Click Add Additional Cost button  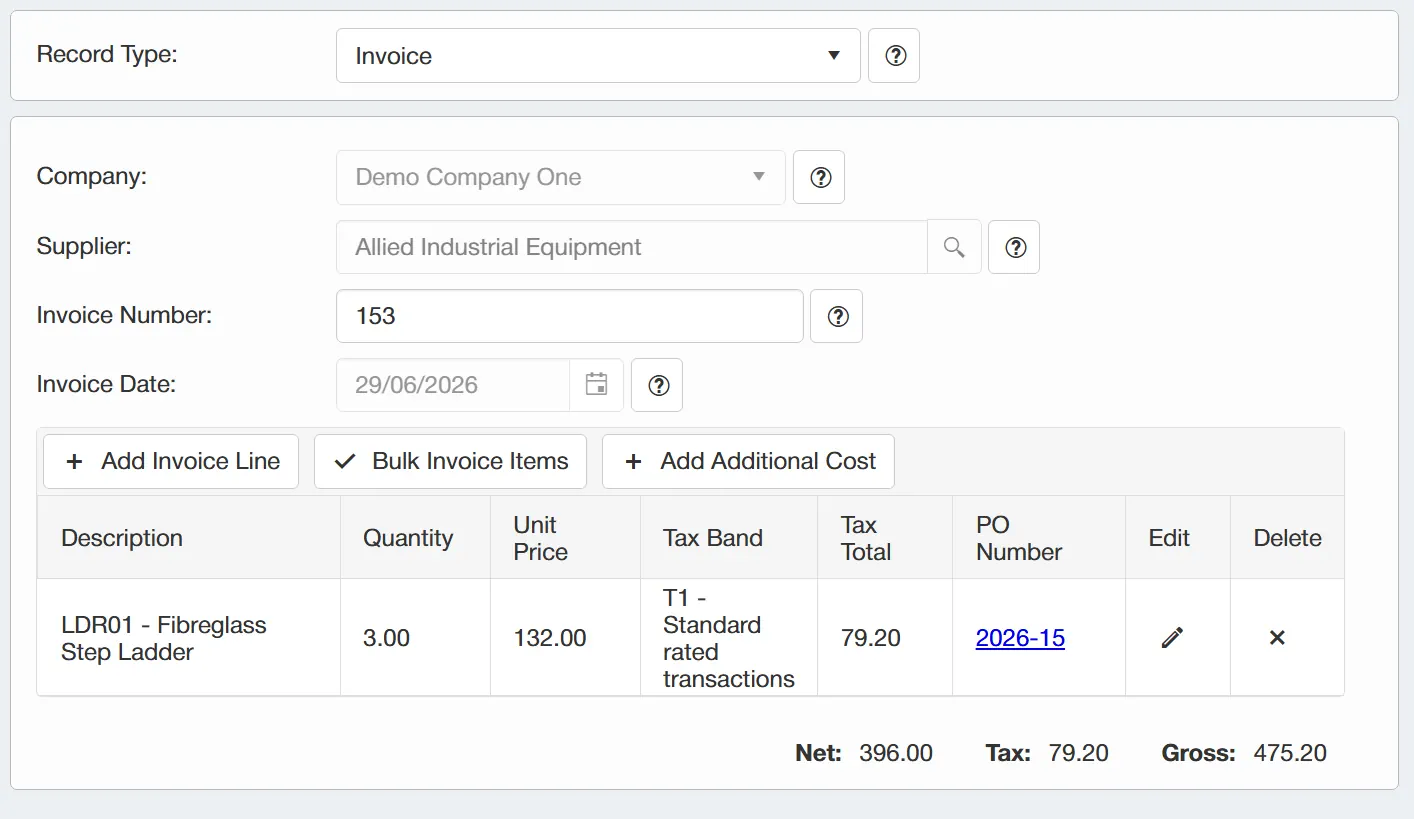click(748, 461)
